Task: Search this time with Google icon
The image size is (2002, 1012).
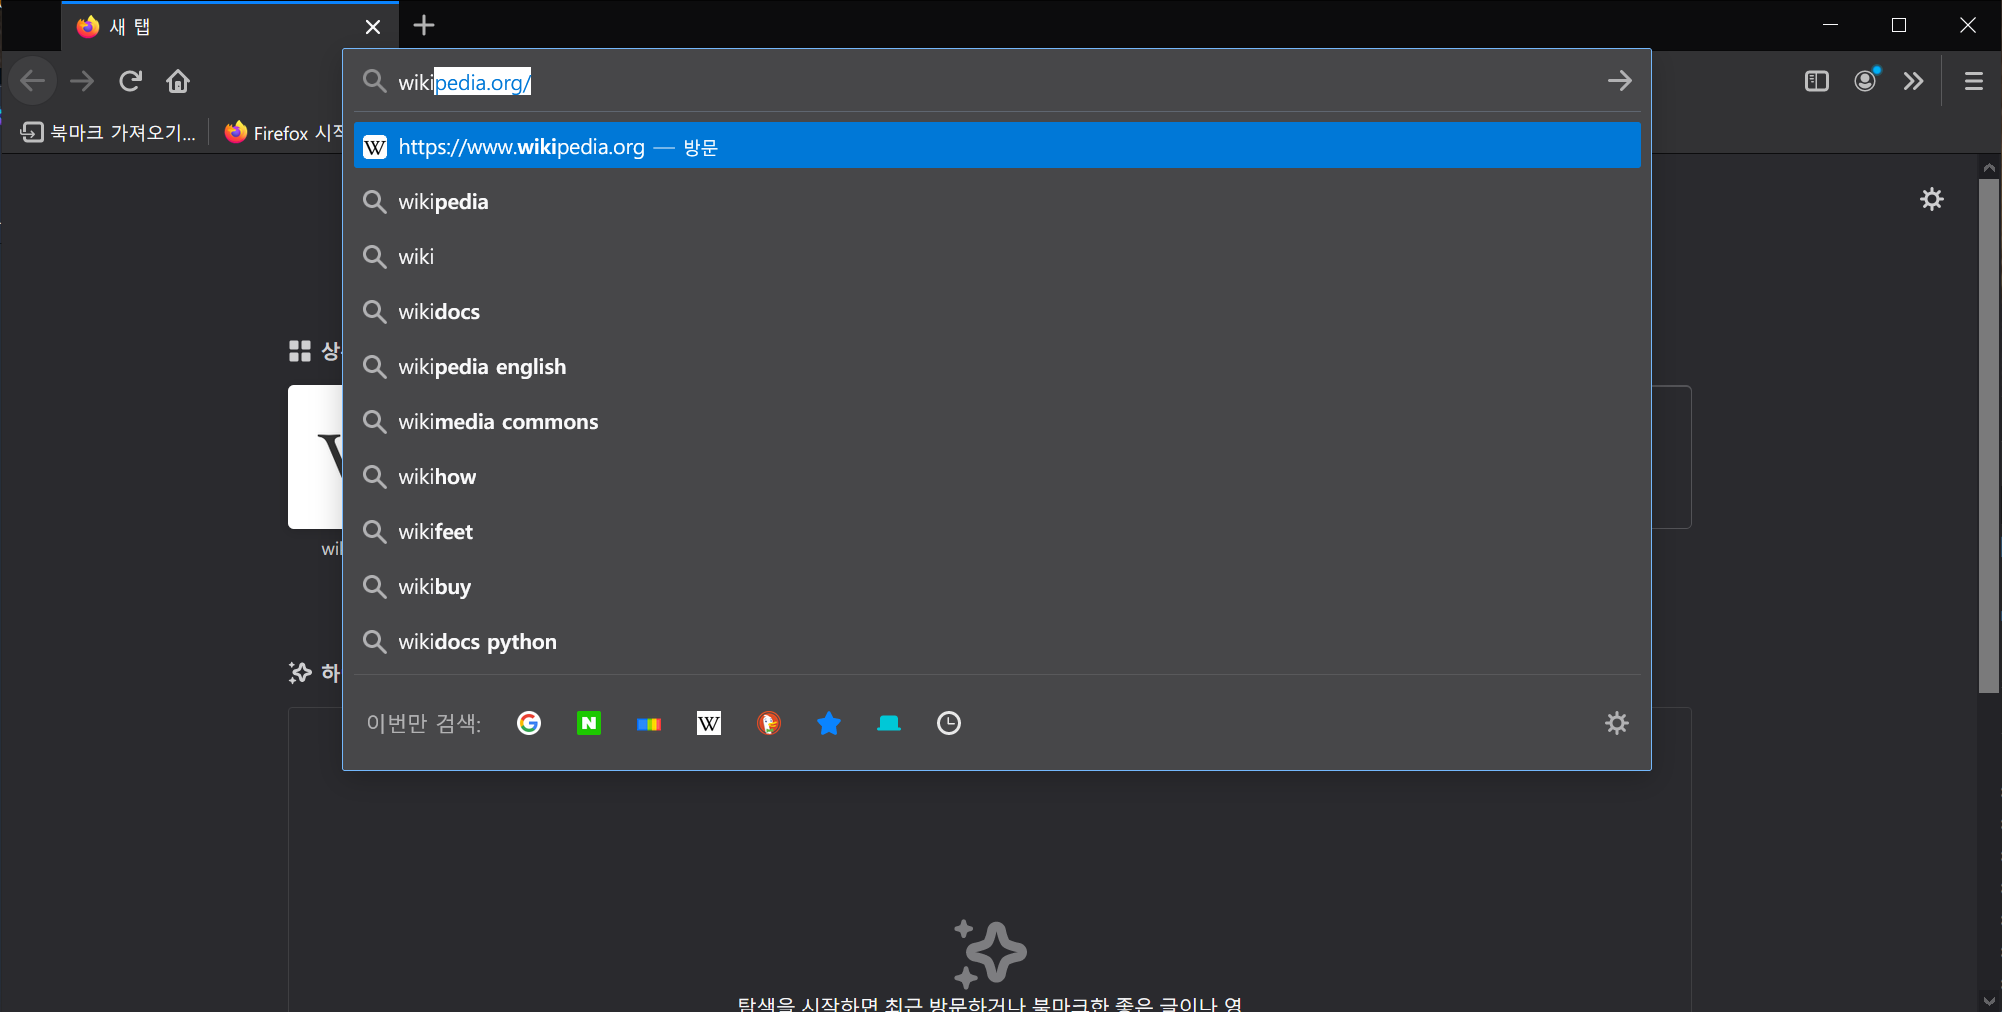Action: [529, 723]
